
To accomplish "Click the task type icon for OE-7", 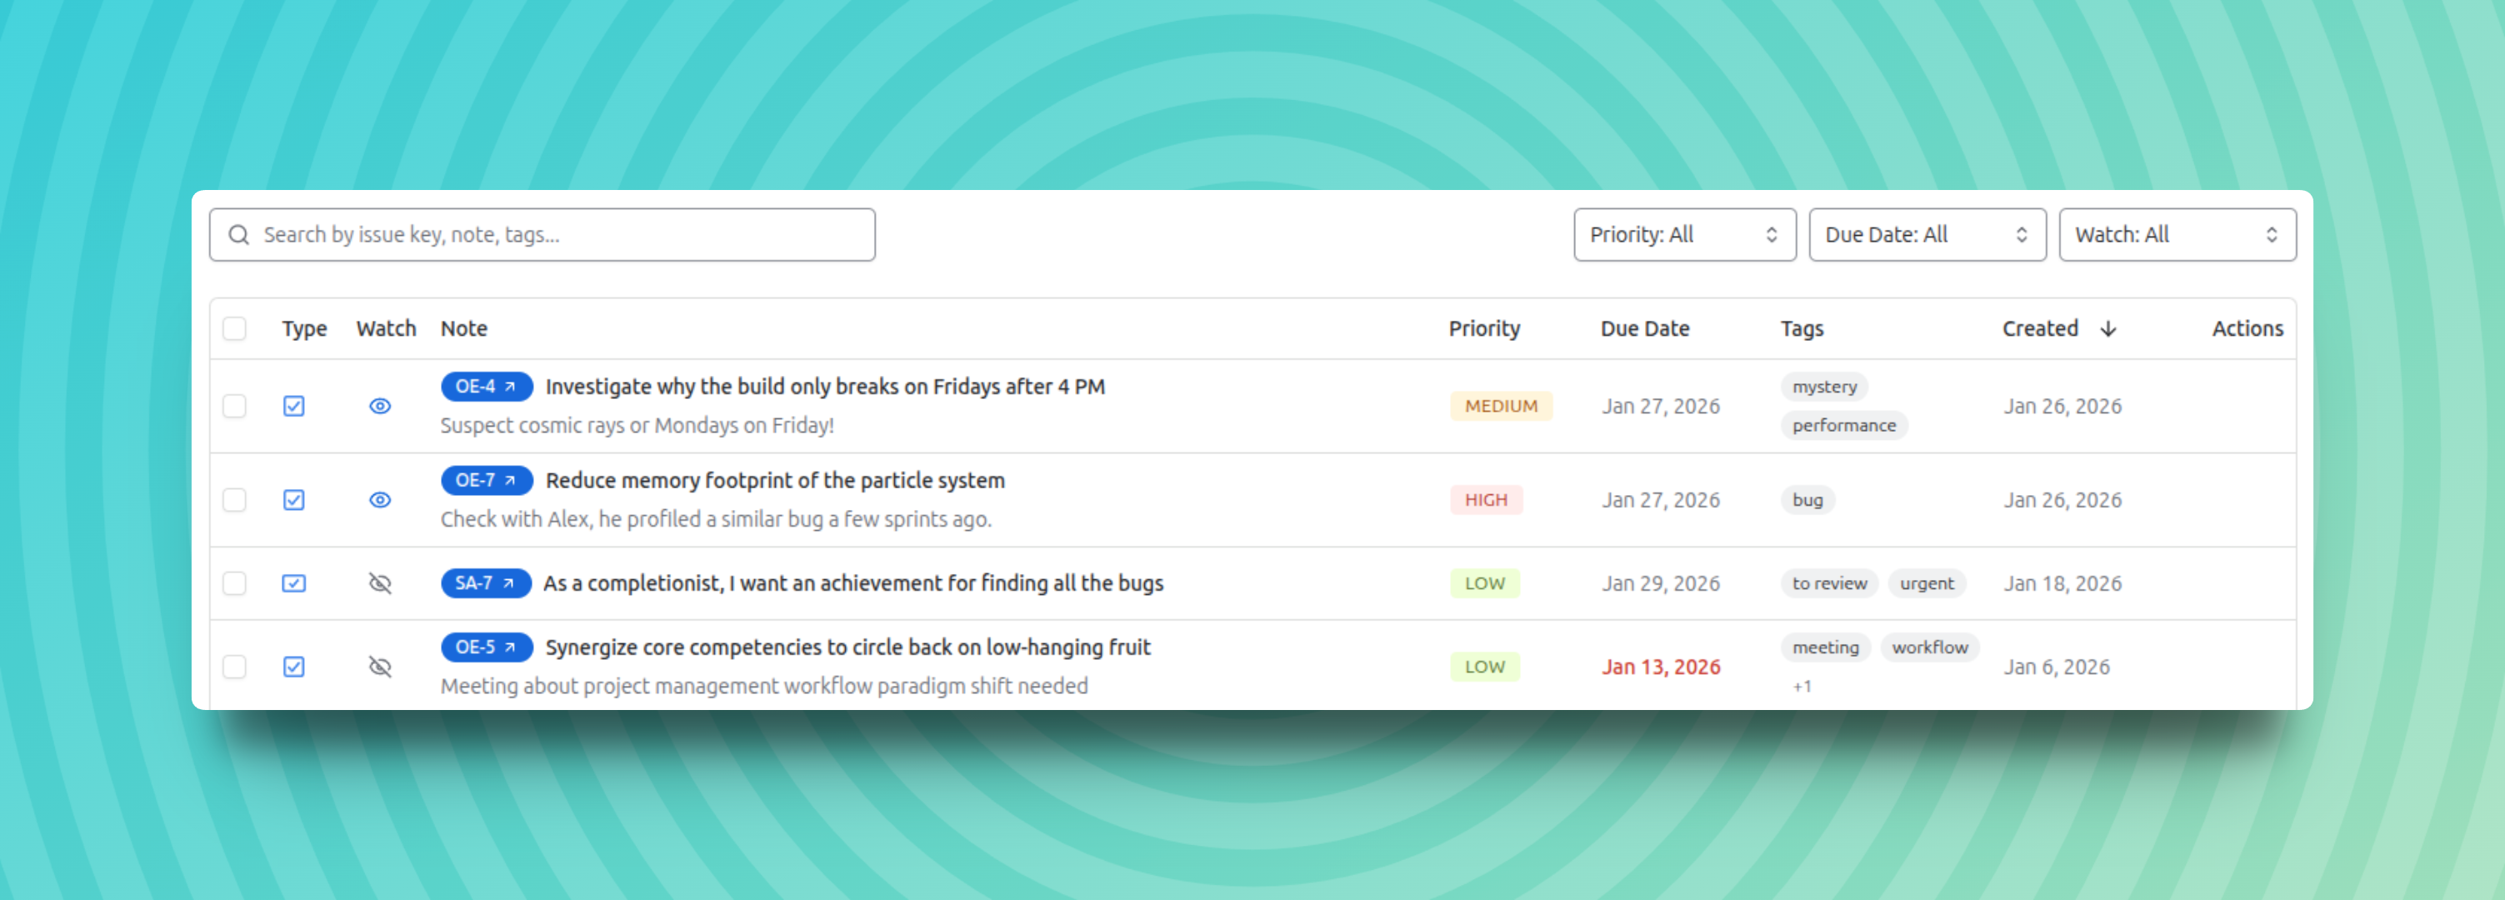I will pos(294,500).
